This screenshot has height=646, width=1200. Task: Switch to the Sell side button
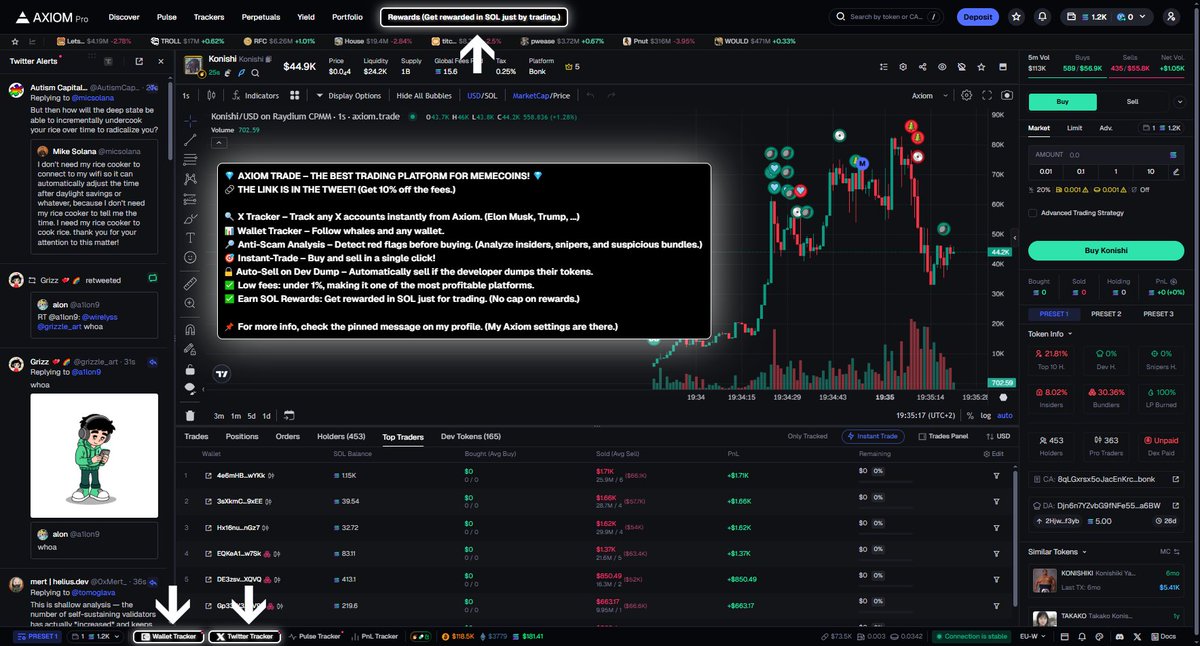click(1132, 101)
